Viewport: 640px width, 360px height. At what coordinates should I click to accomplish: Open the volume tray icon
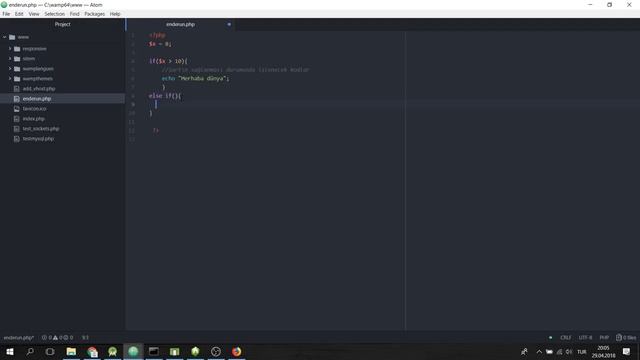[x=569, y=351]
